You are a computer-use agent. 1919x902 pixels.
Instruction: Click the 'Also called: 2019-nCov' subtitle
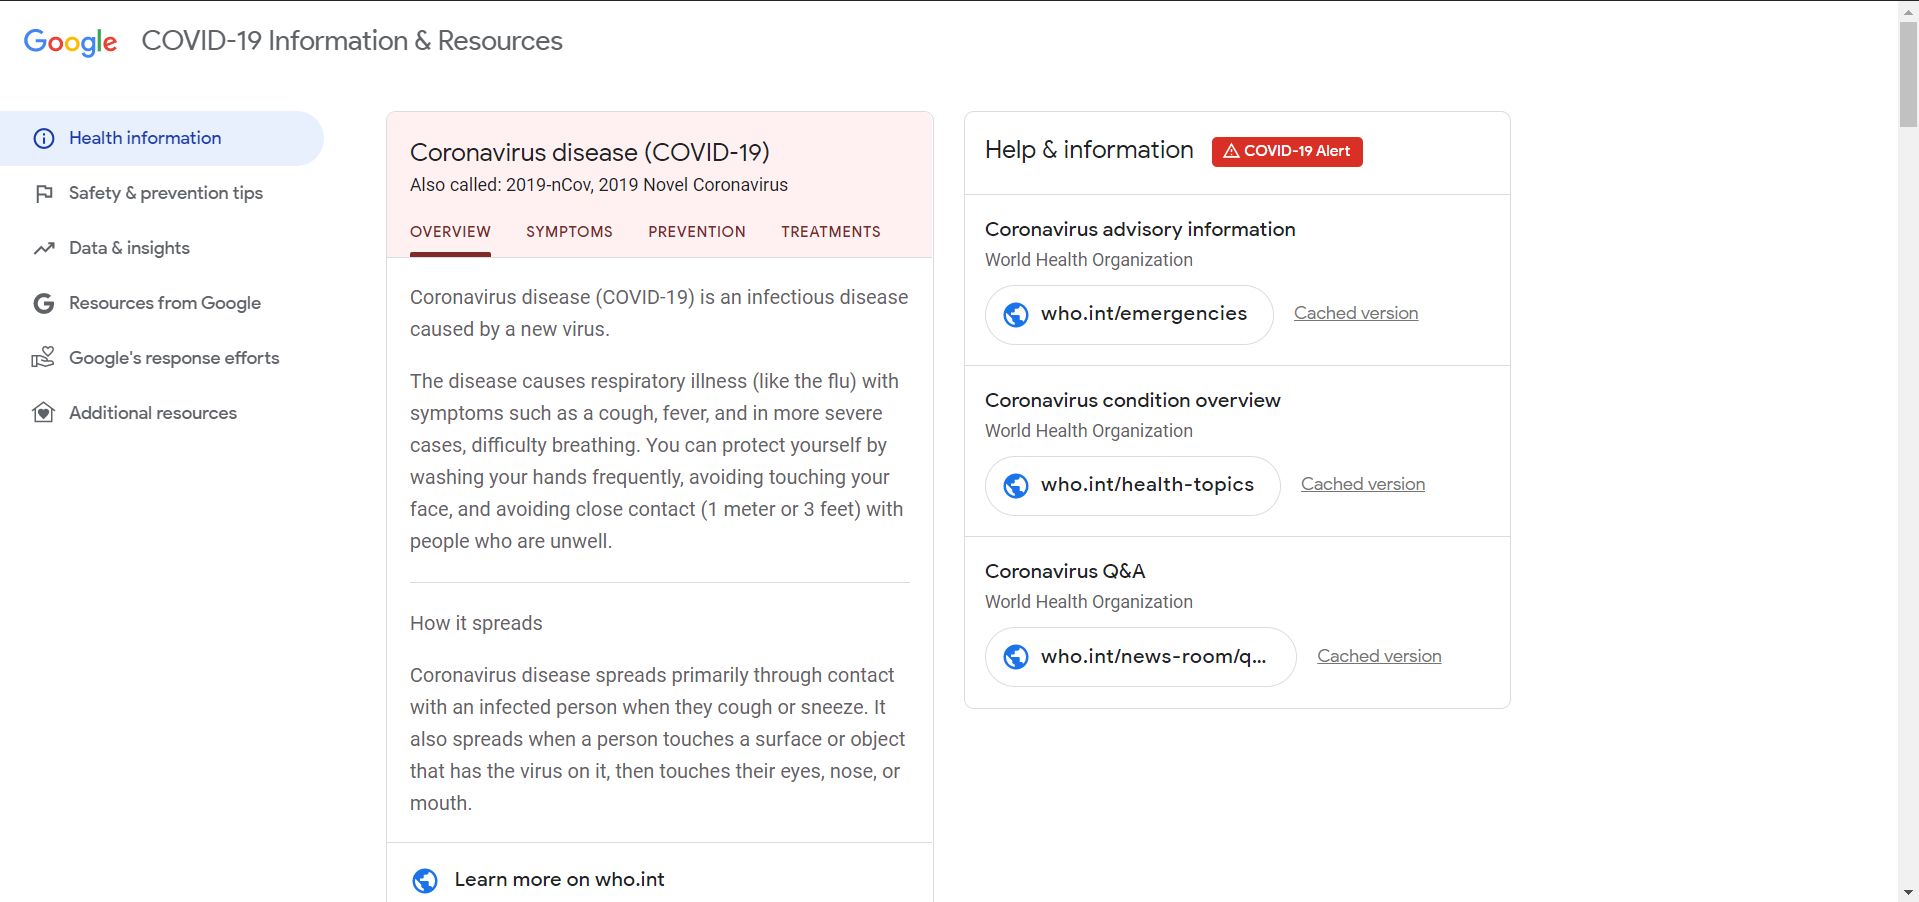pos(599,185)
